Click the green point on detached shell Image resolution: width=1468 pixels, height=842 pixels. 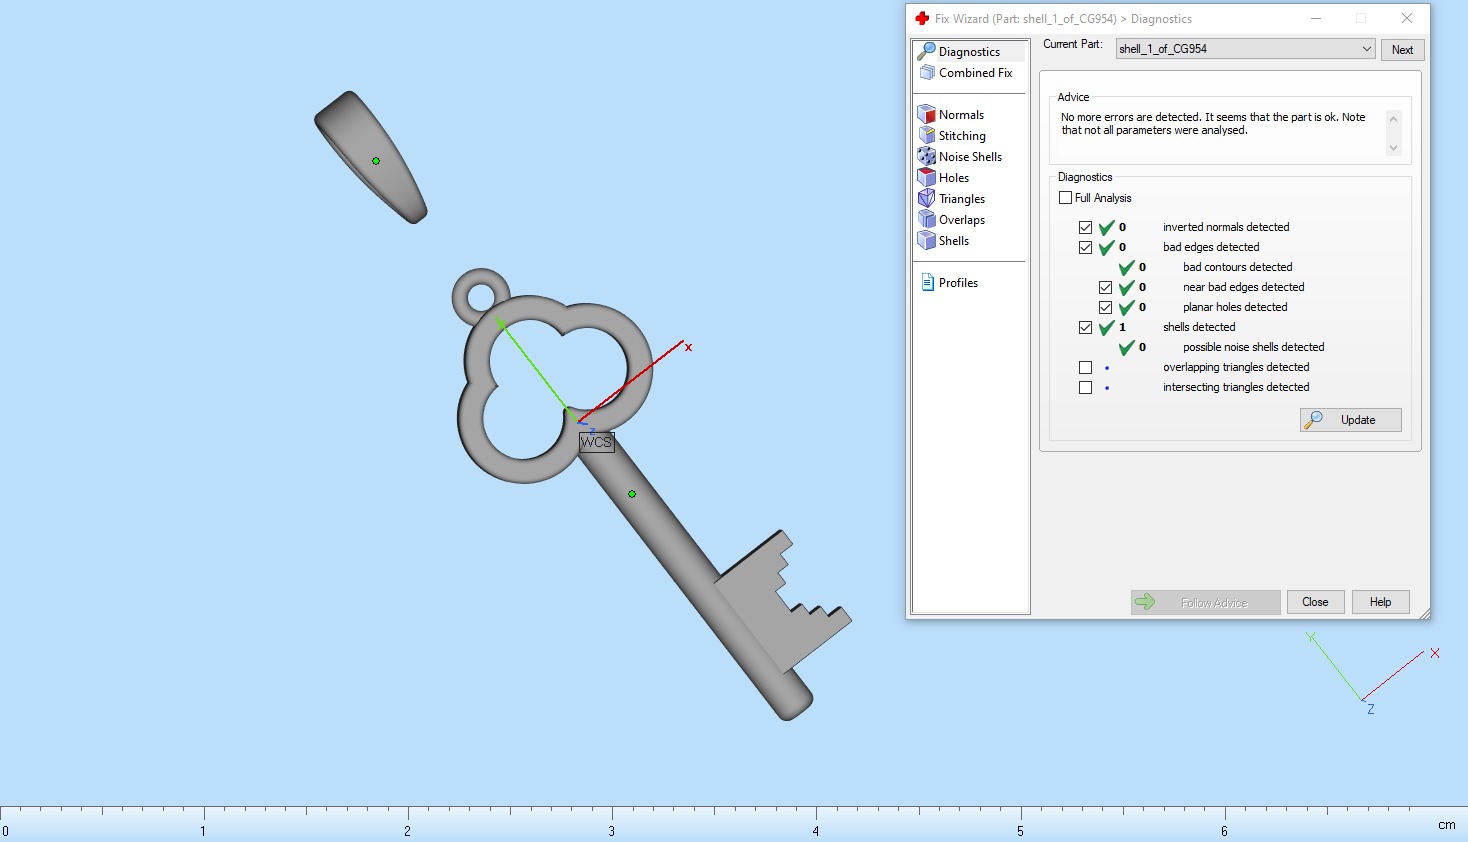[x=376, y=161]
